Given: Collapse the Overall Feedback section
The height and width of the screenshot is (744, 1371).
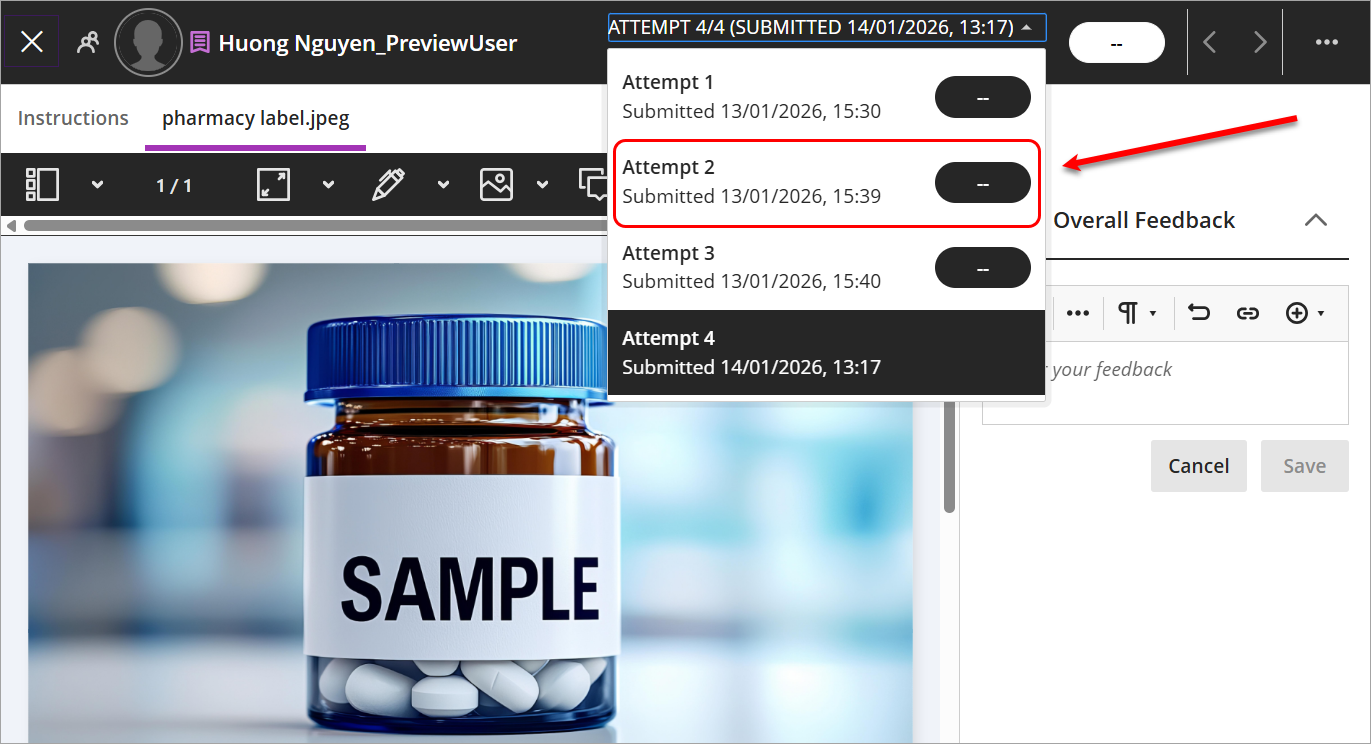Looking at the screenshot, I should click(x=1316, y=220).
